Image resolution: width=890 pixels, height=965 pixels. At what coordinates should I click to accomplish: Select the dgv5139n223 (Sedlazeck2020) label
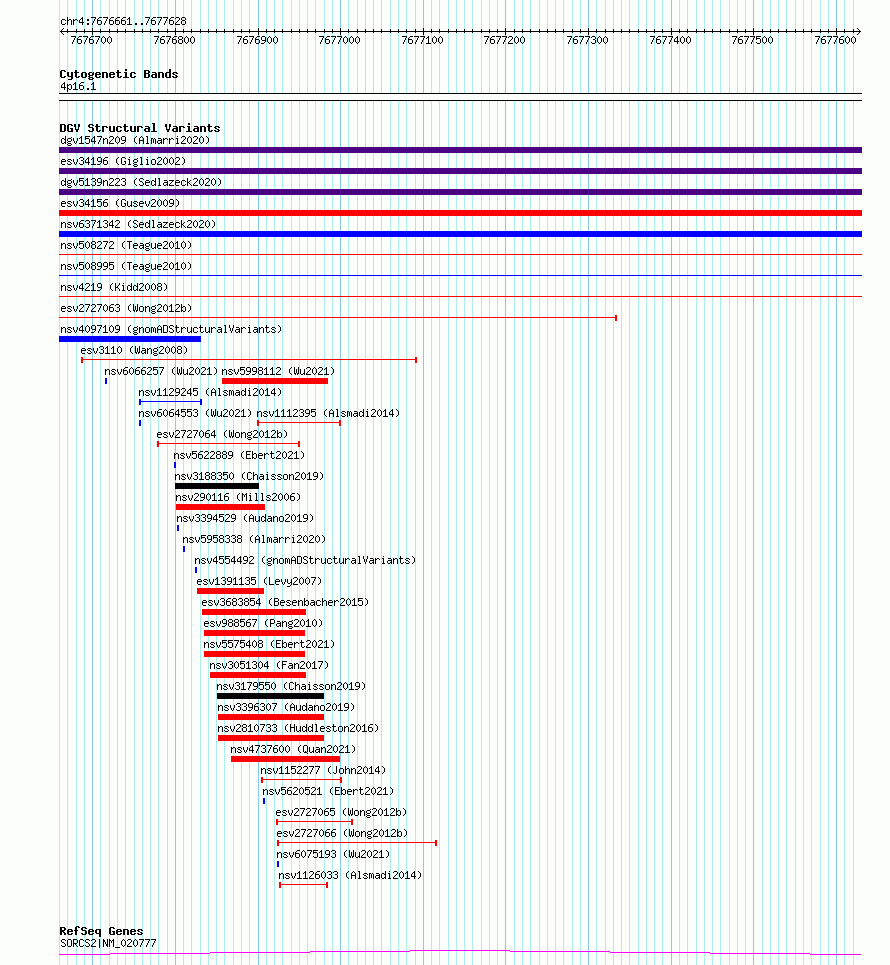click(x=141, y=182)
